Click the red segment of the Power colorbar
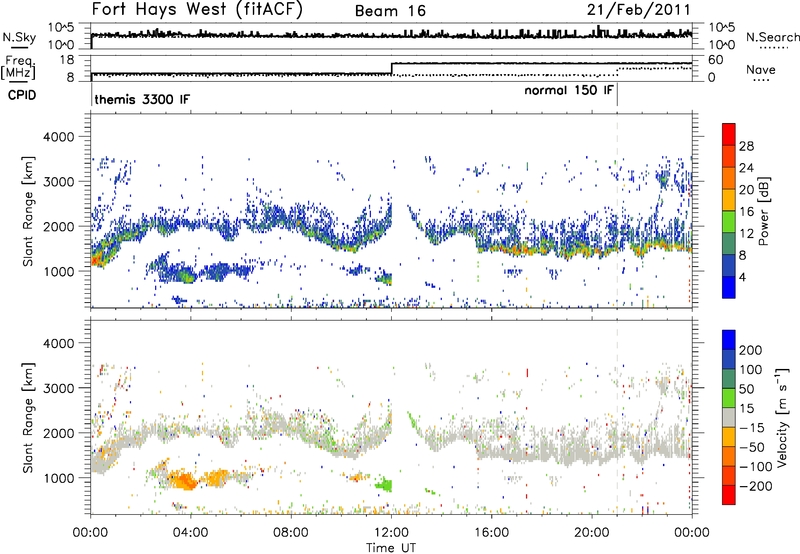The width and height of the screenshot is (800, 554). point(729,134)
